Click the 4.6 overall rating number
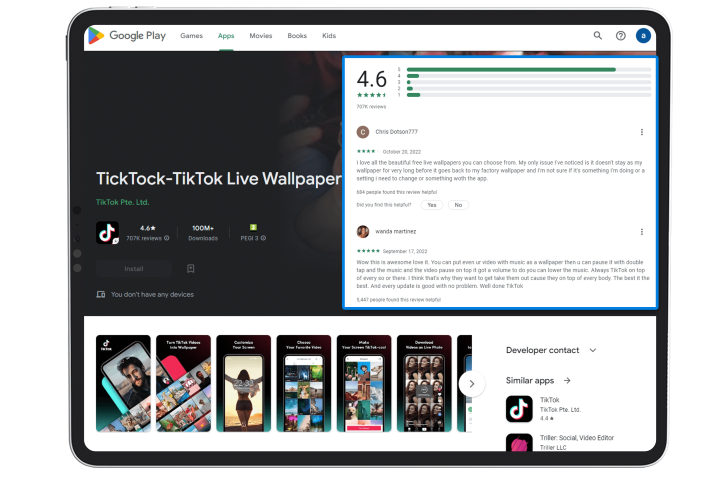This screenshot has height=480, width=713. [372, 79]
